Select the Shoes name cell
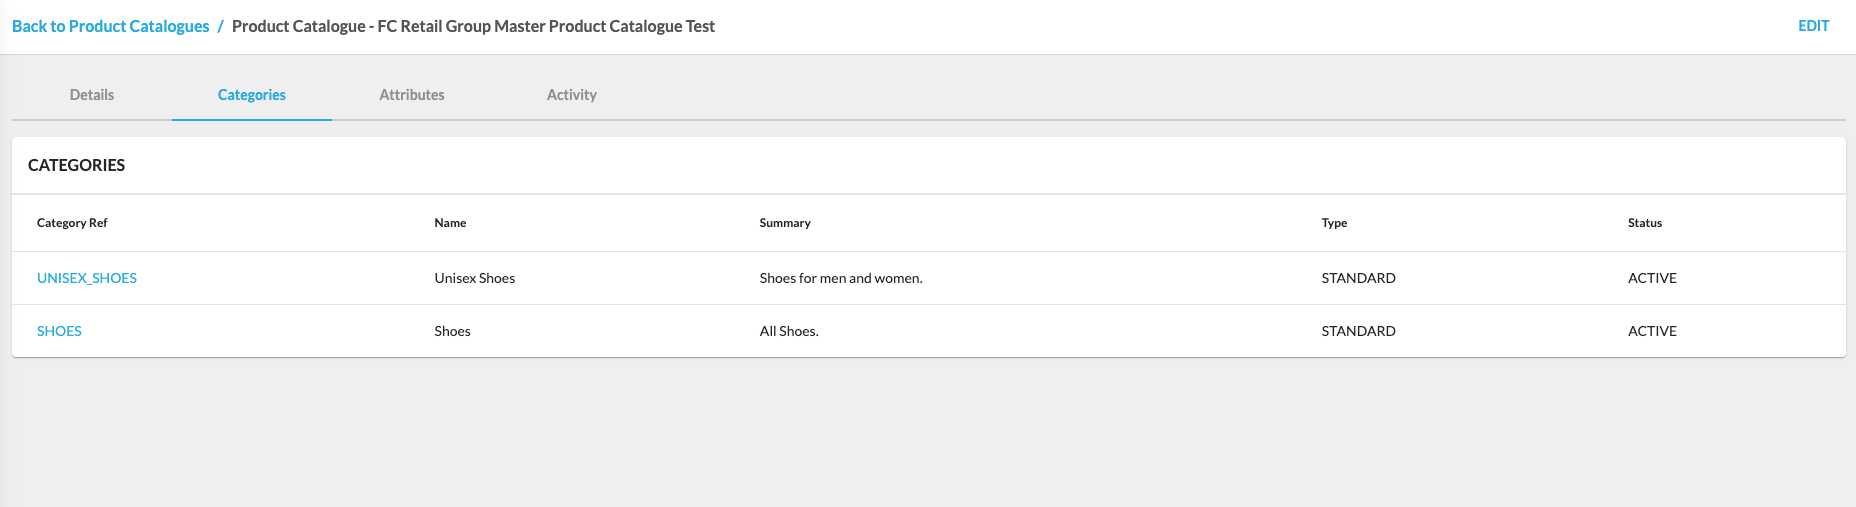Image resolution: width=1856 pixels, height=507 pixels. (452, 331)
